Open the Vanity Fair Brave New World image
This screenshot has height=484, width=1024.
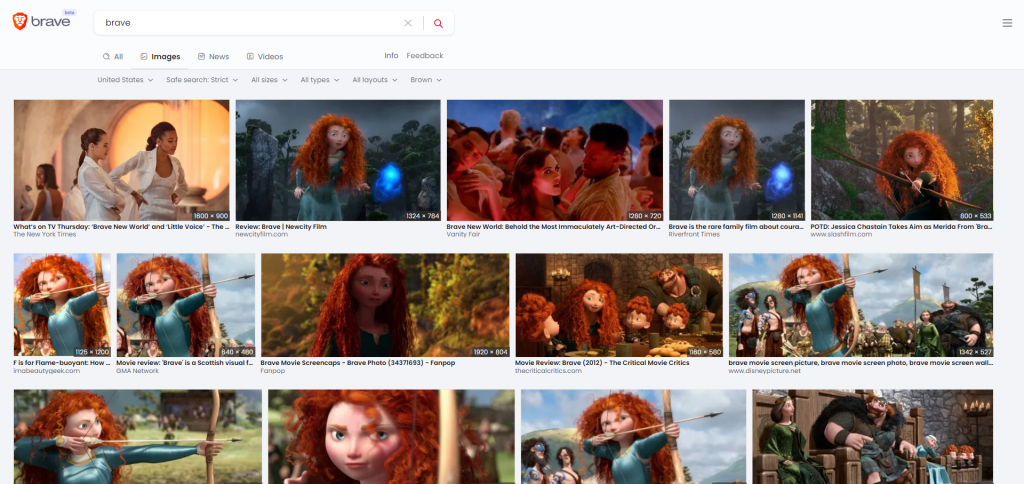pos(554,160)
